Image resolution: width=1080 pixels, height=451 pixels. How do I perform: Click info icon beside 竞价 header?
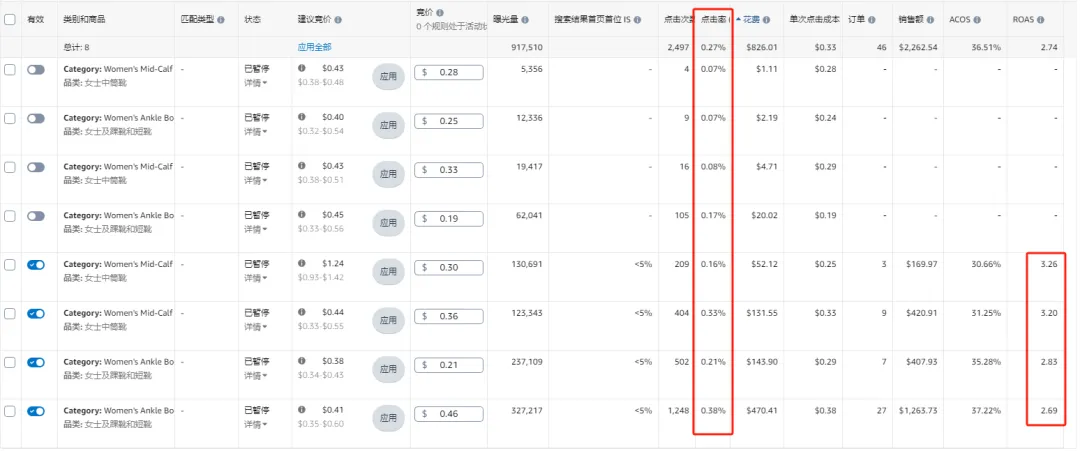(440, 12)
